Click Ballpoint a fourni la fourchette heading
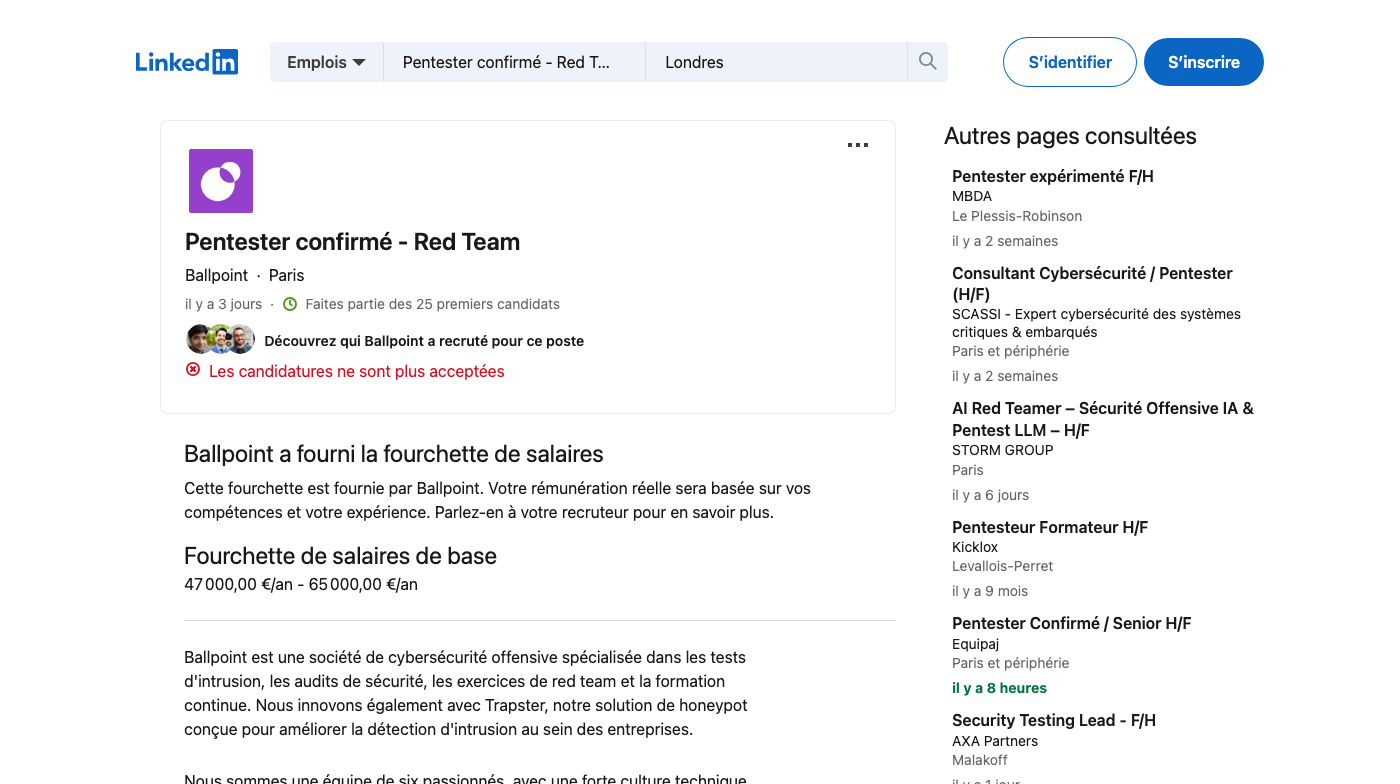Screen dimensions: 1400x784 click(394, 454)
